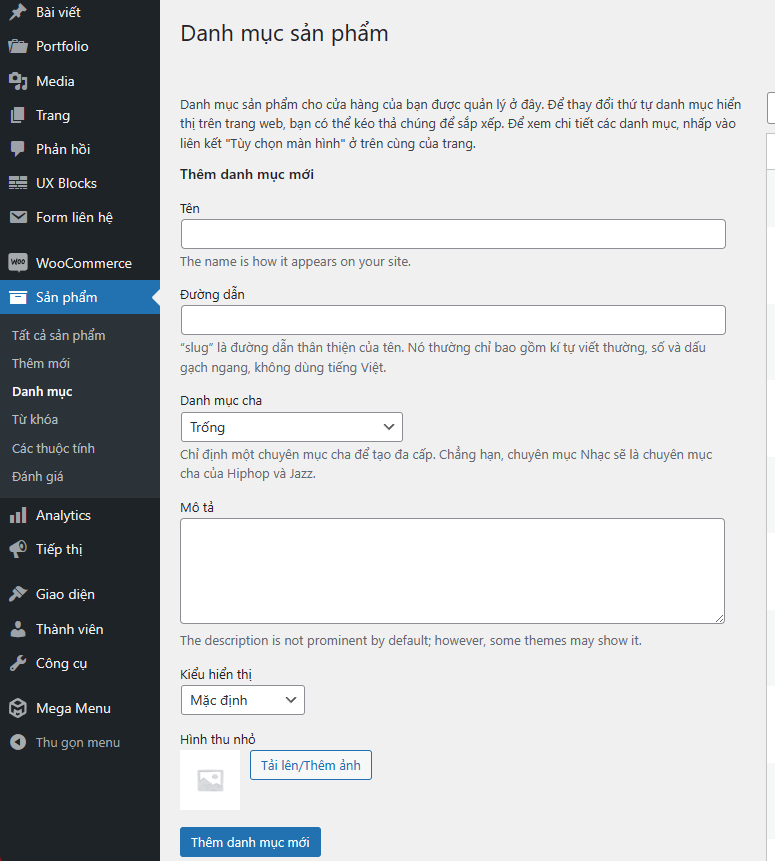Grab the Mô tả textarea resize handle
Viewport: 775px width, 861px height.
pyautogui.click(x=720, y=618)
